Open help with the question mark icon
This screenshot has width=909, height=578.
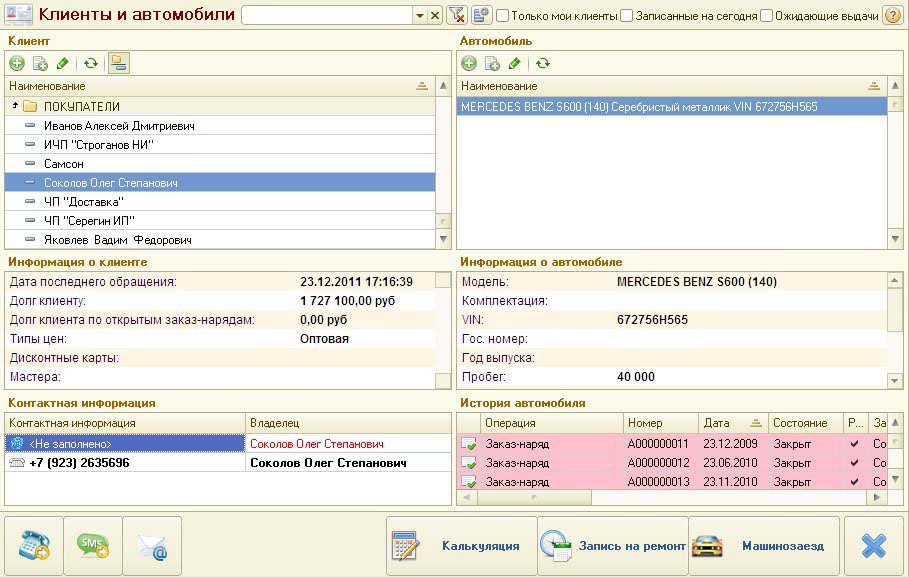coord(892,16)
